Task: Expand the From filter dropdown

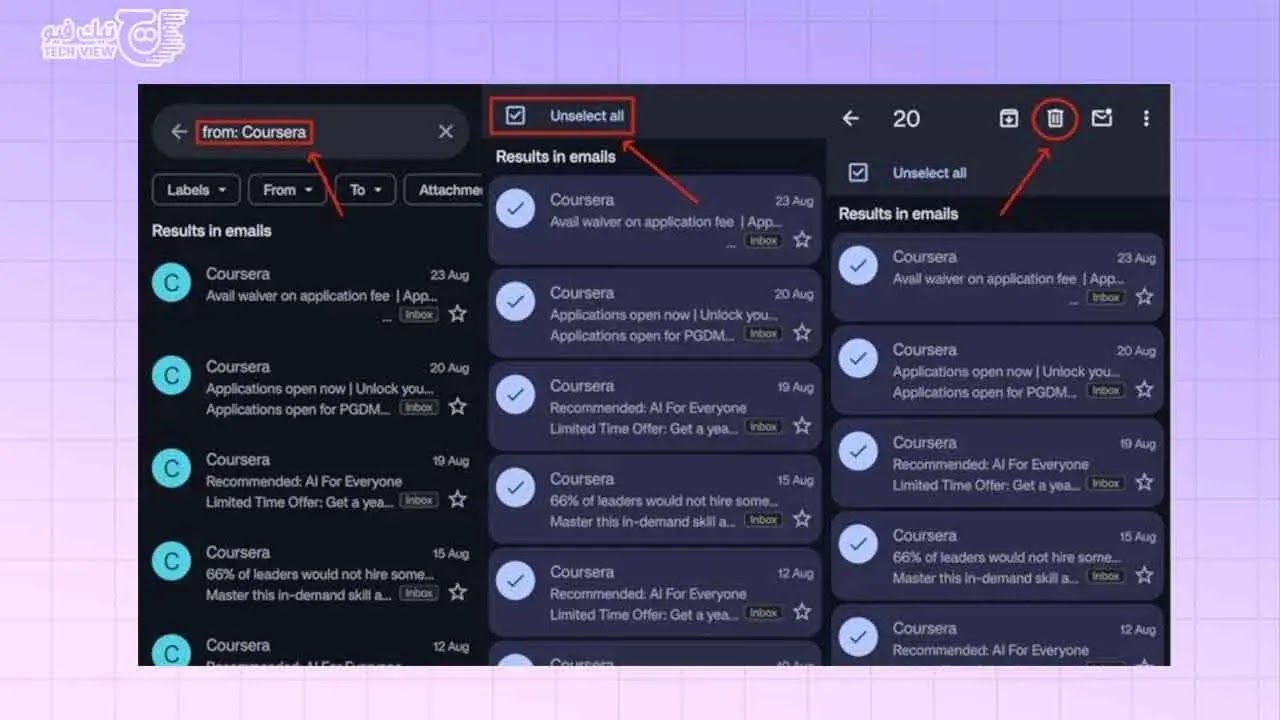Action: pos(287,190)
